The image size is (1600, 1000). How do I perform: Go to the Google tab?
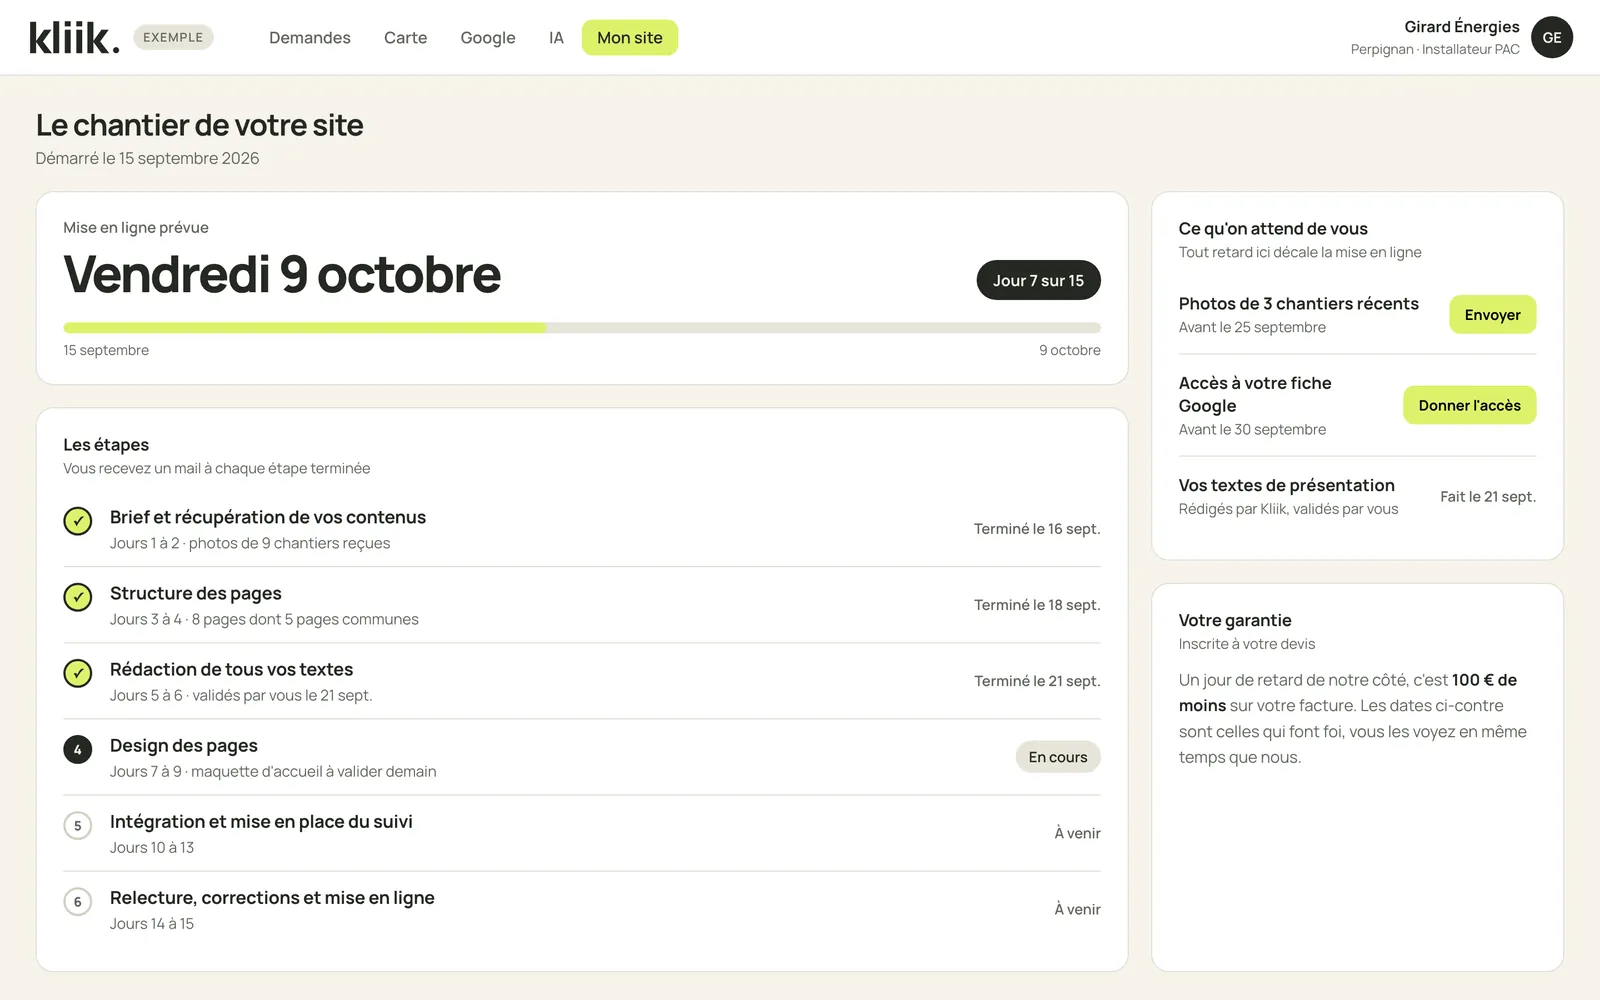coord(488,37)
